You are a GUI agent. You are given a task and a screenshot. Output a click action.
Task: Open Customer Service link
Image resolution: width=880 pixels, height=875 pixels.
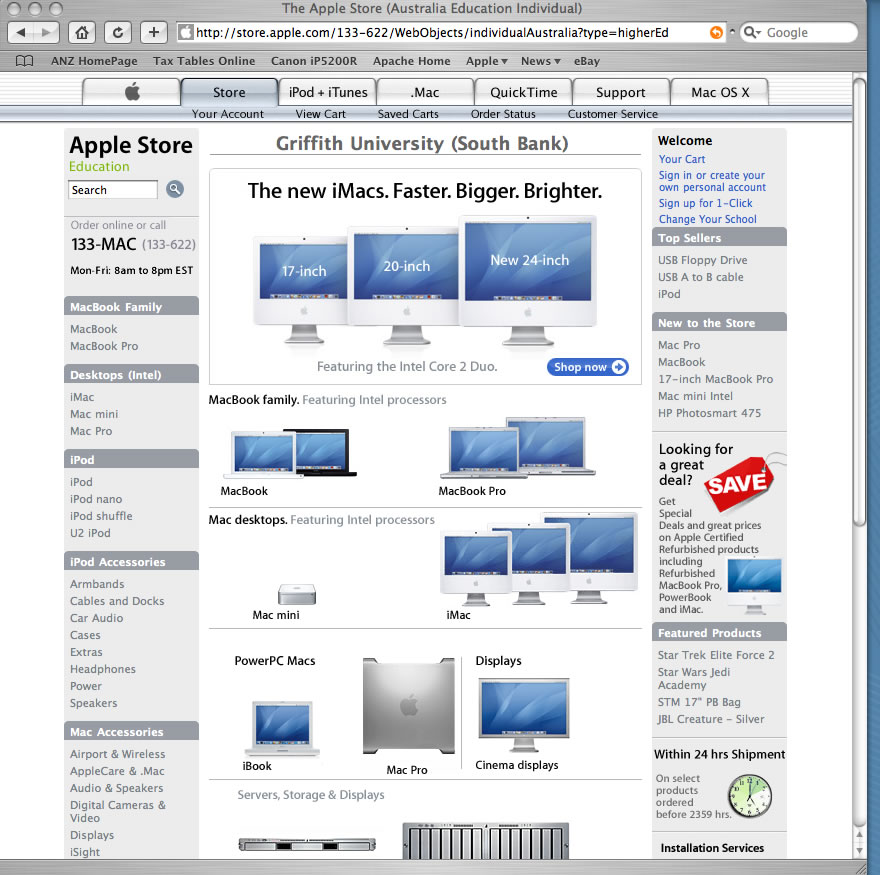tap(612, 114)
